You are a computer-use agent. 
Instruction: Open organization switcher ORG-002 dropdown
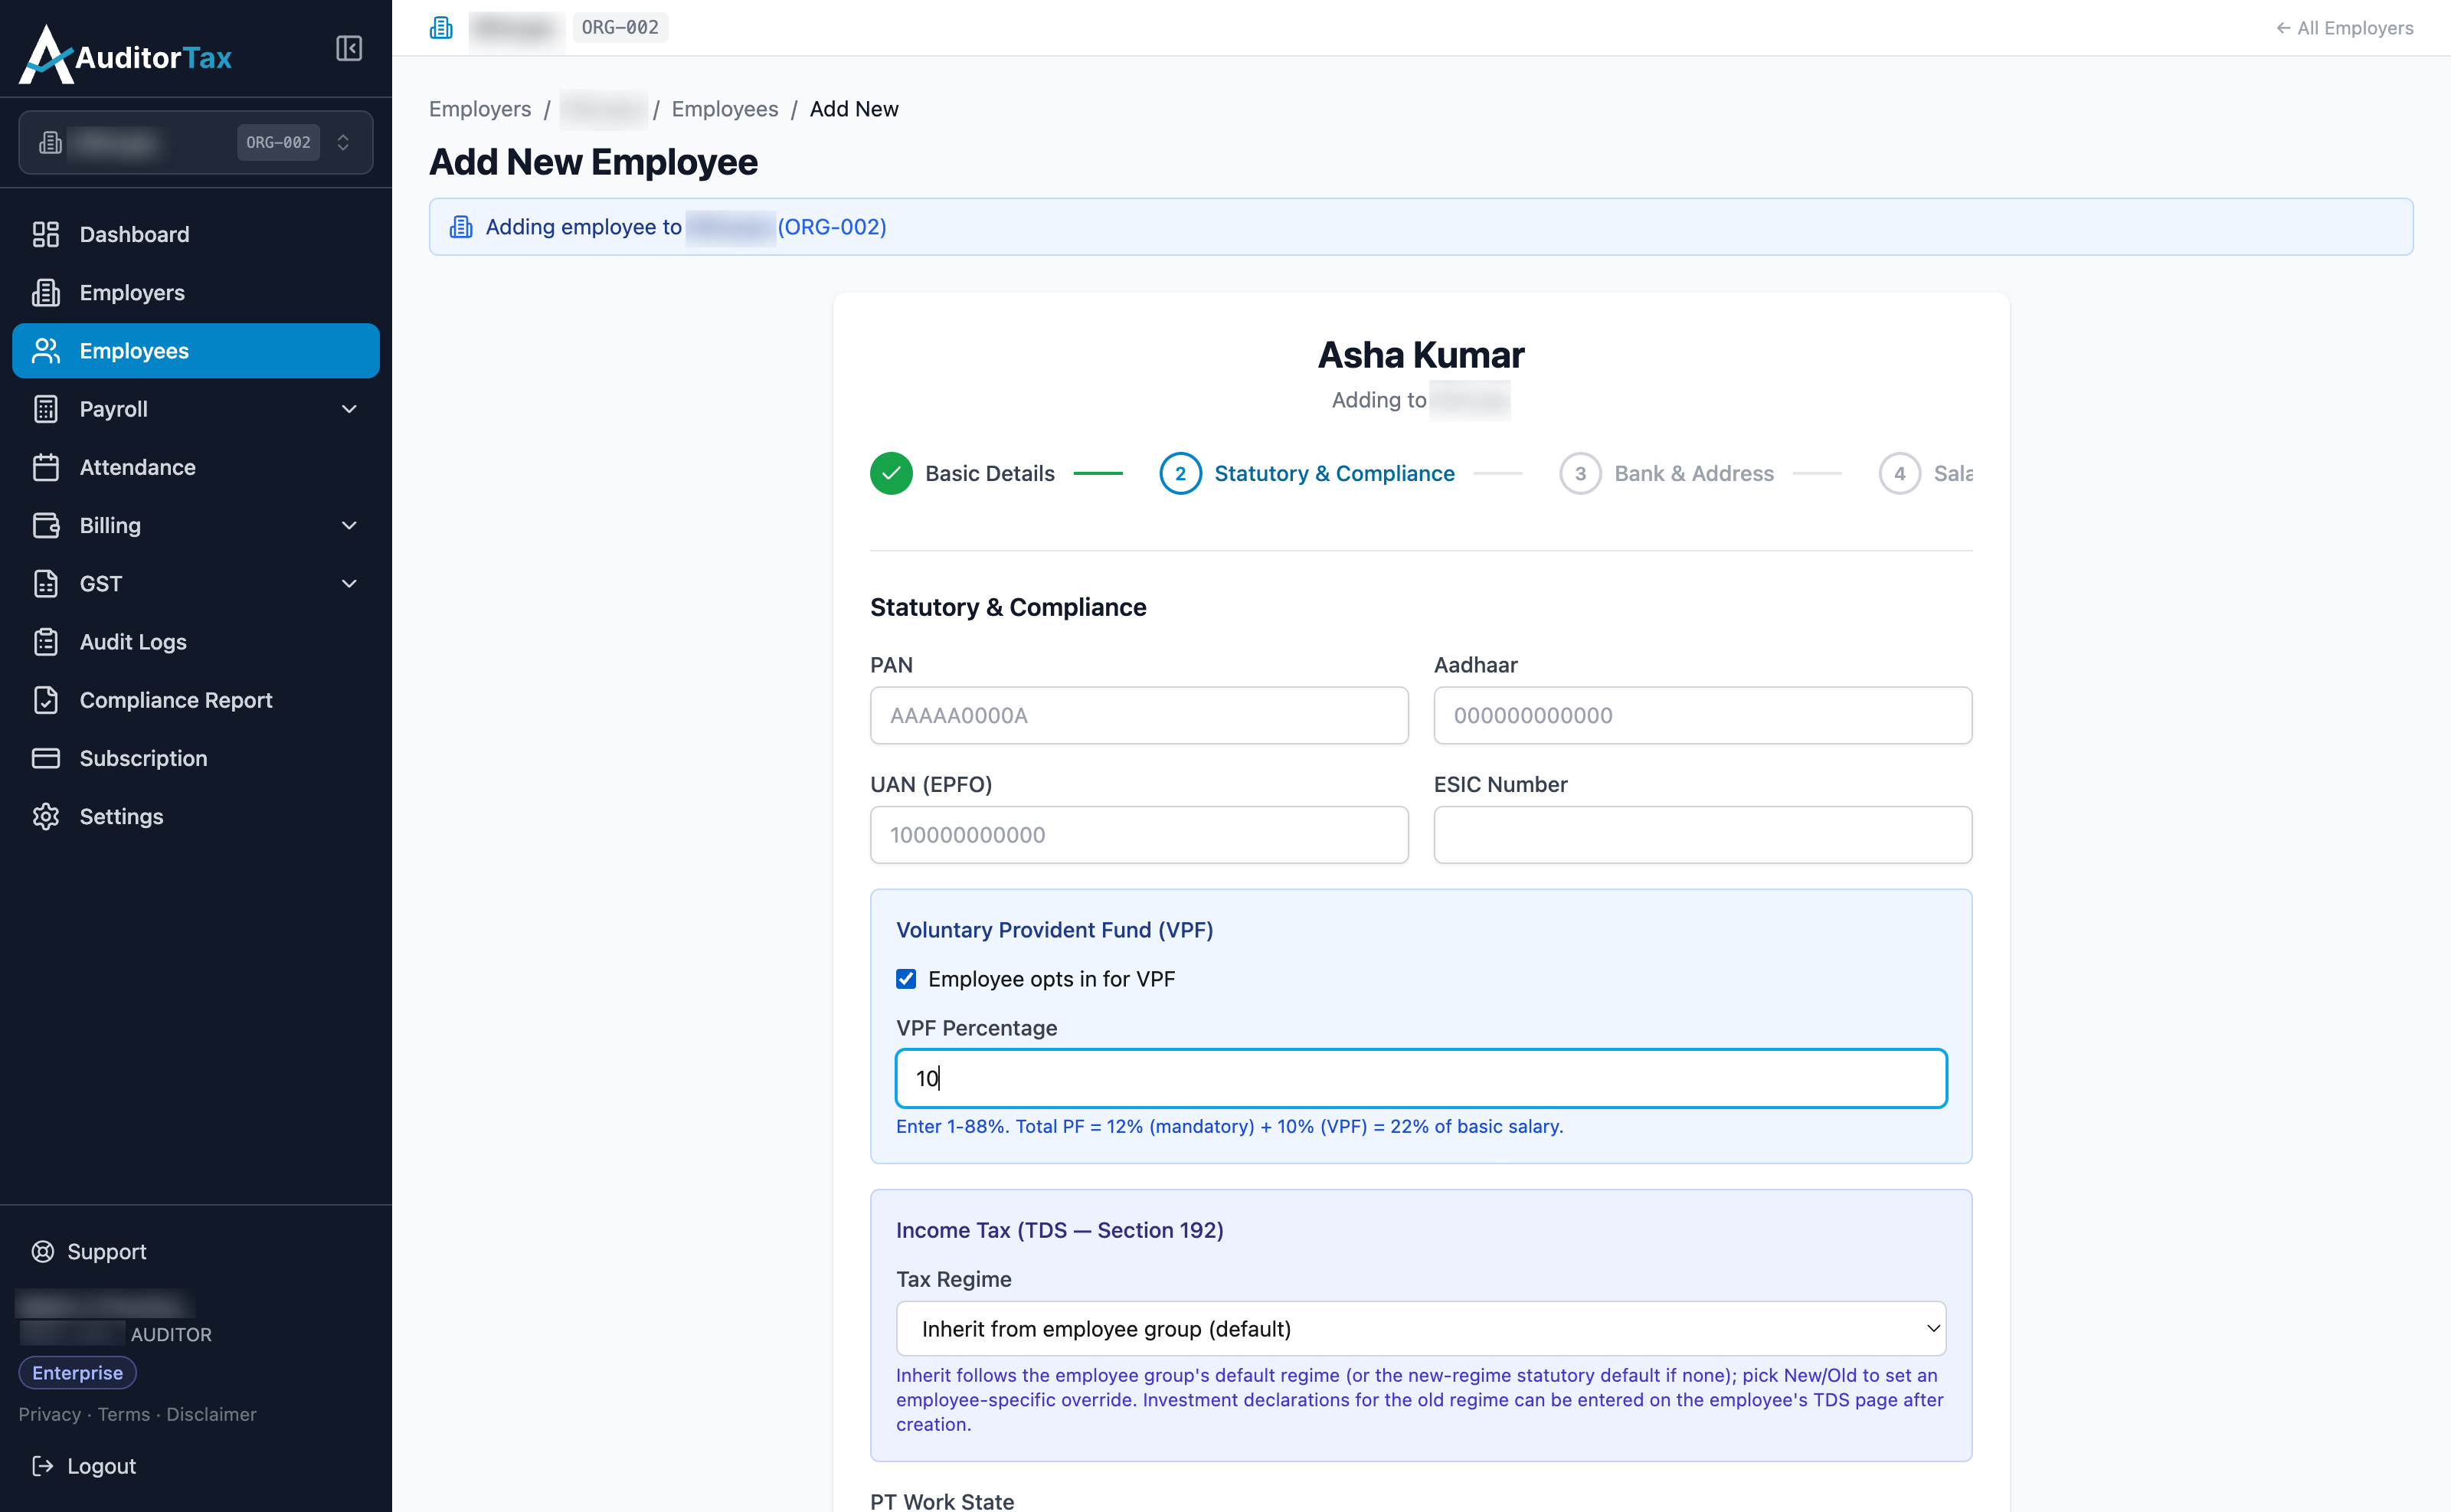click(x=196, y=142)
